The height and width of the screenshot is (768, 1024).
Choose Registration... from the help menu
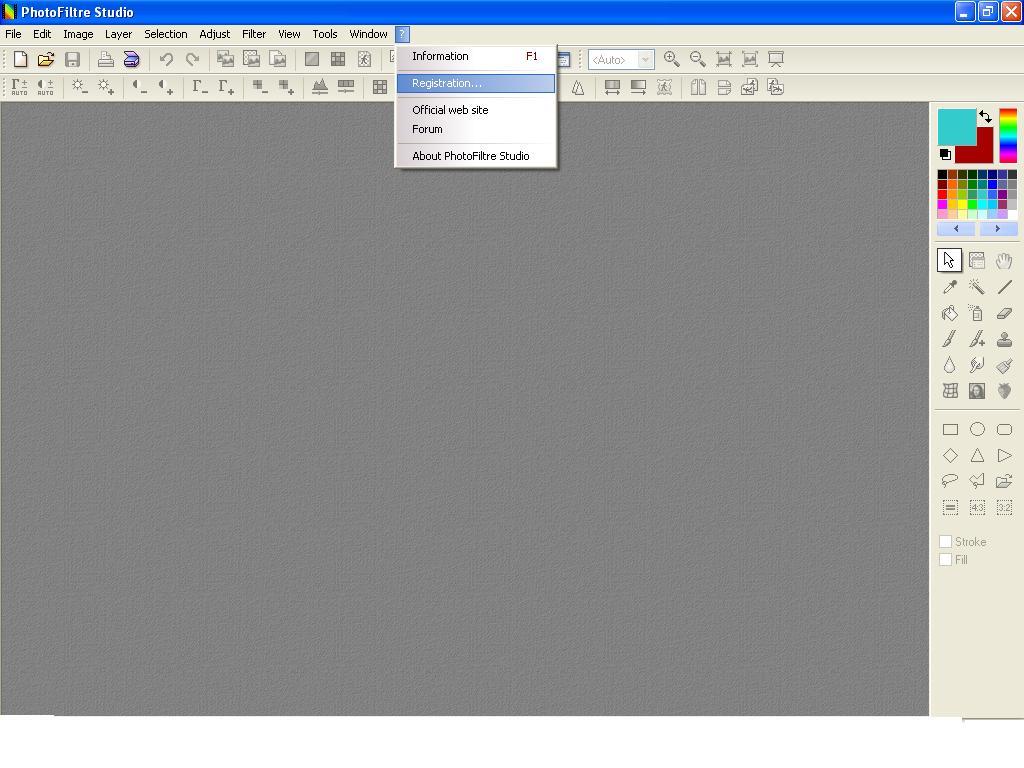click(x=476, y=83)
